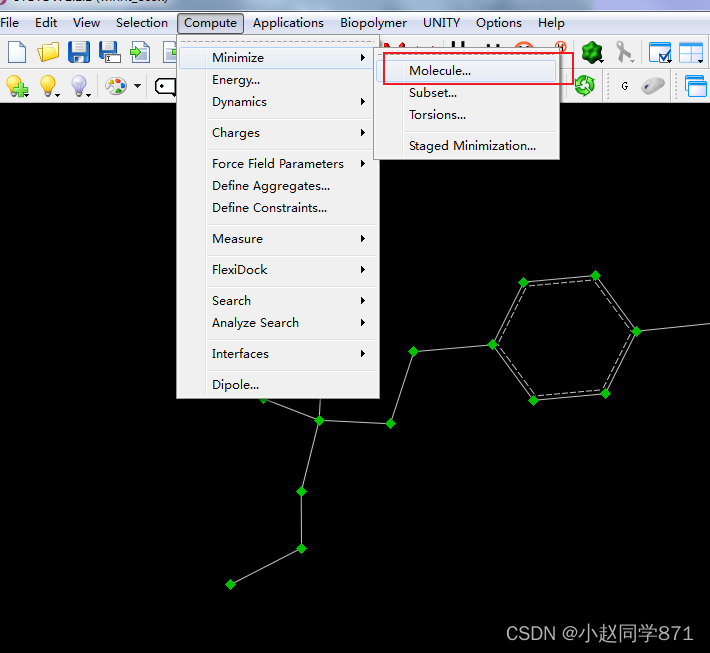Screen dimensions: 710x653
Task: Expand the Measure submenu arrow
Action: 363,239
